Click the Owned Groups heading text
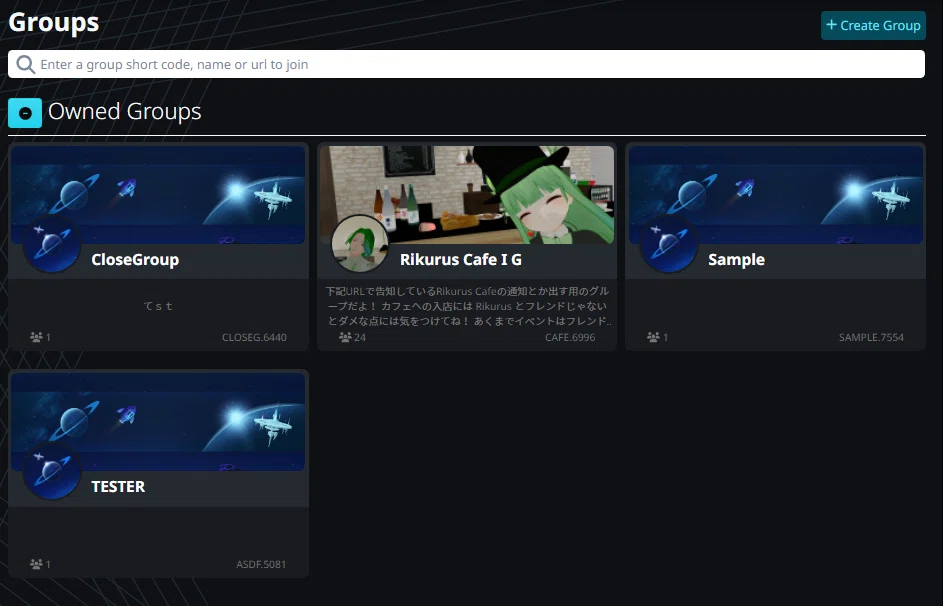 [x=124, y=112]
